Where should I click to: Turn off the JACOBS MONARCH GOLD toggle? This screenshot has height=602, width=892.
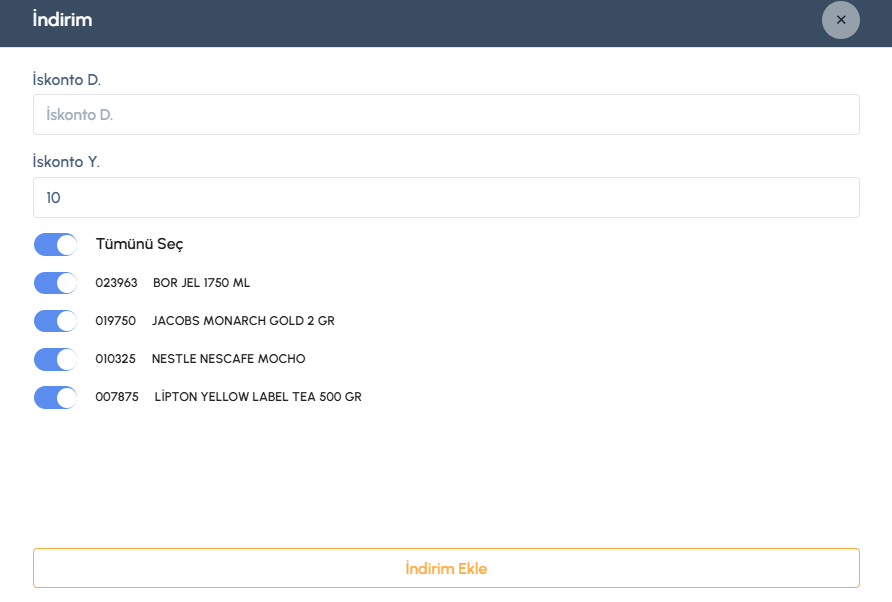(x=56, y=321)
